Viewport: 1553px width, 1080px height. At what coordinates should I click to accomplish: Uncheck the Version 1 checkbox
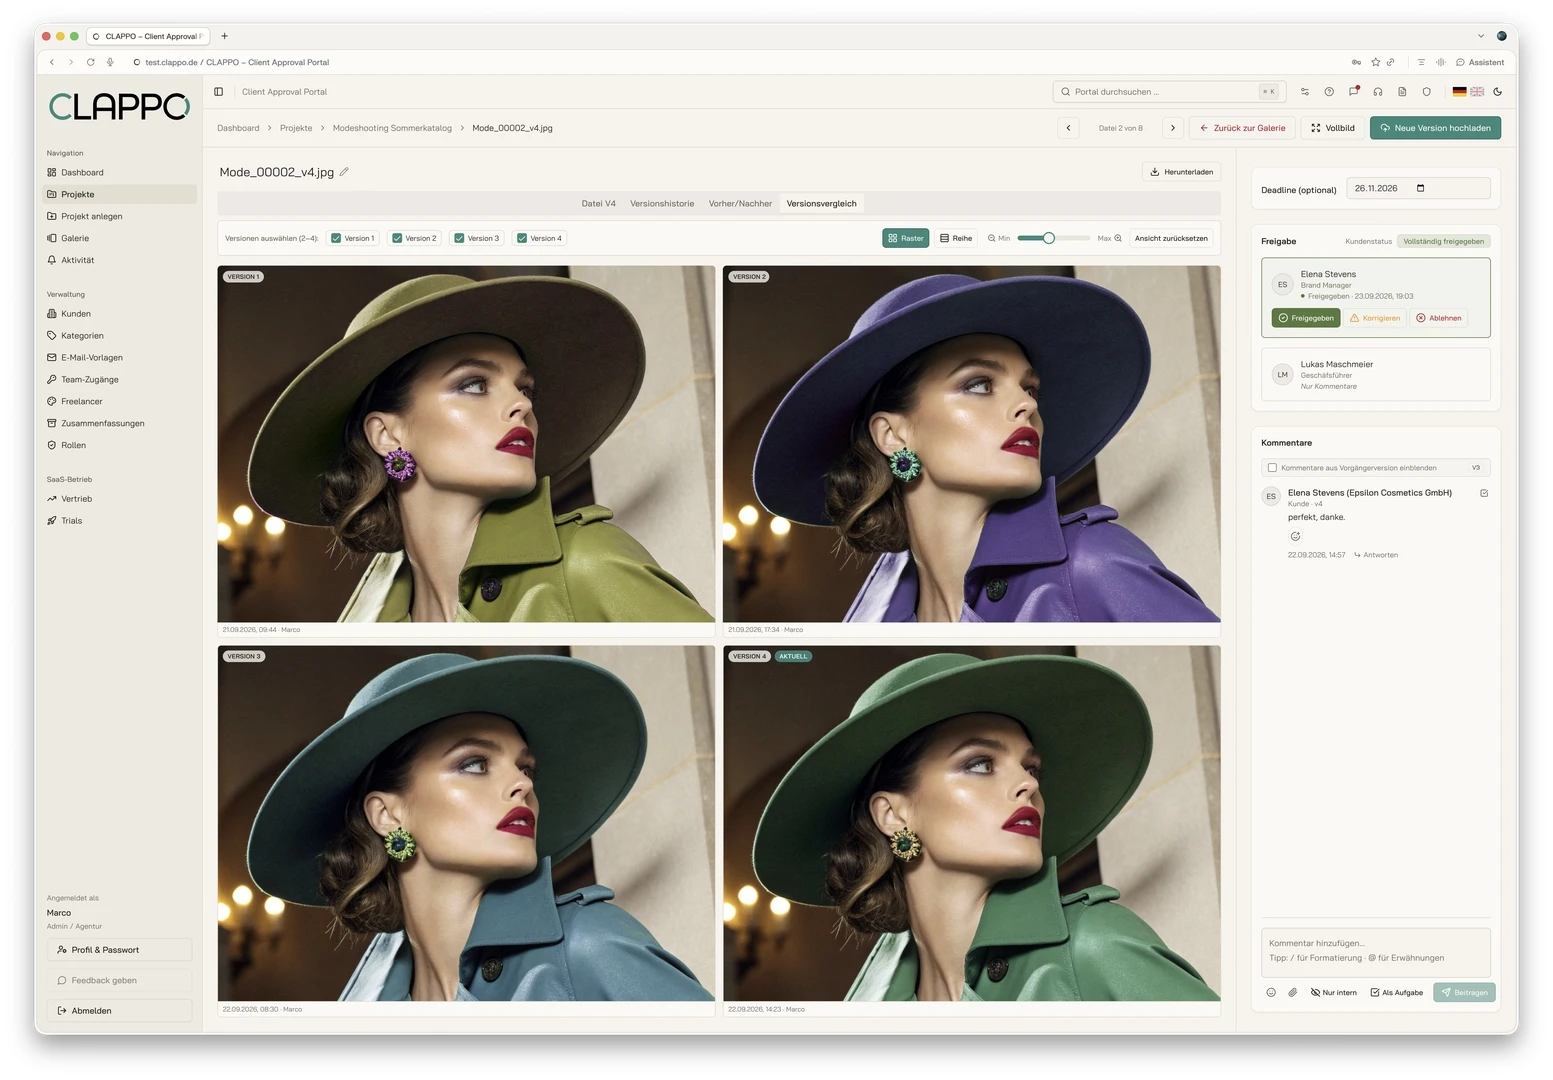pyautogui.click(x=336, y=238)
